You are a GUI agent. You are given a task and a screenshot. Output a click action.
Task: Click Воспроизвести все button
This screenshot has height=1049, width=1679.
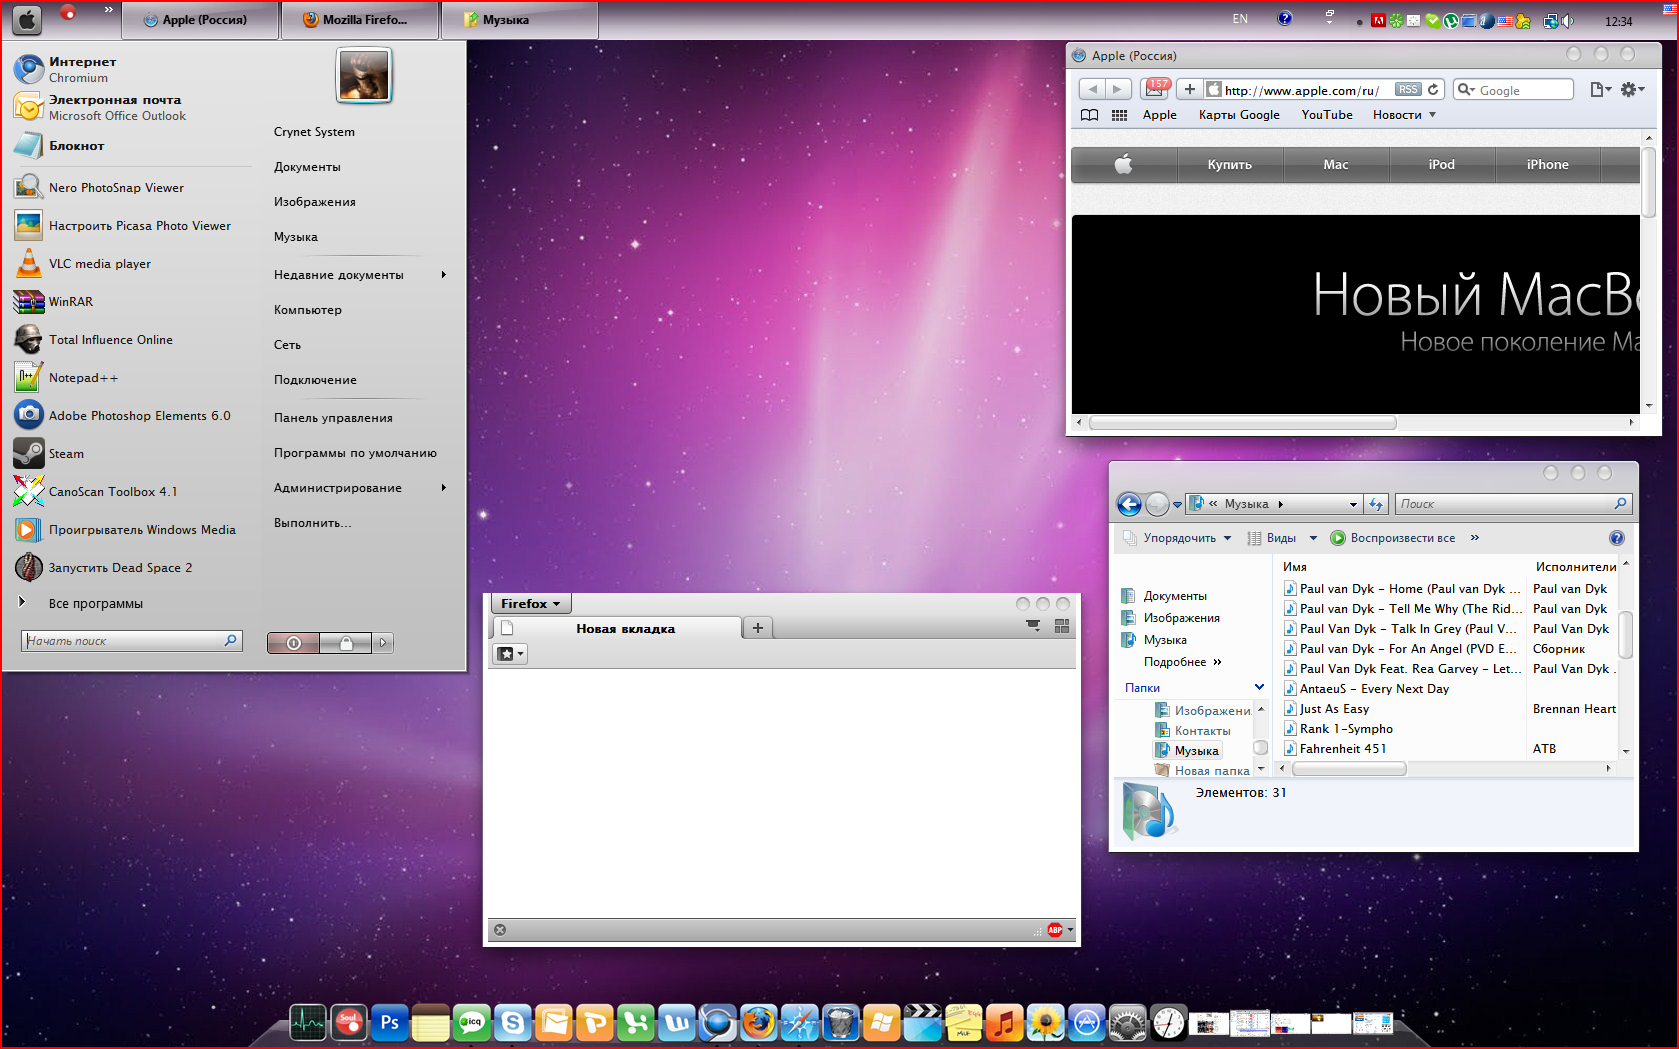click(1393, 538)
